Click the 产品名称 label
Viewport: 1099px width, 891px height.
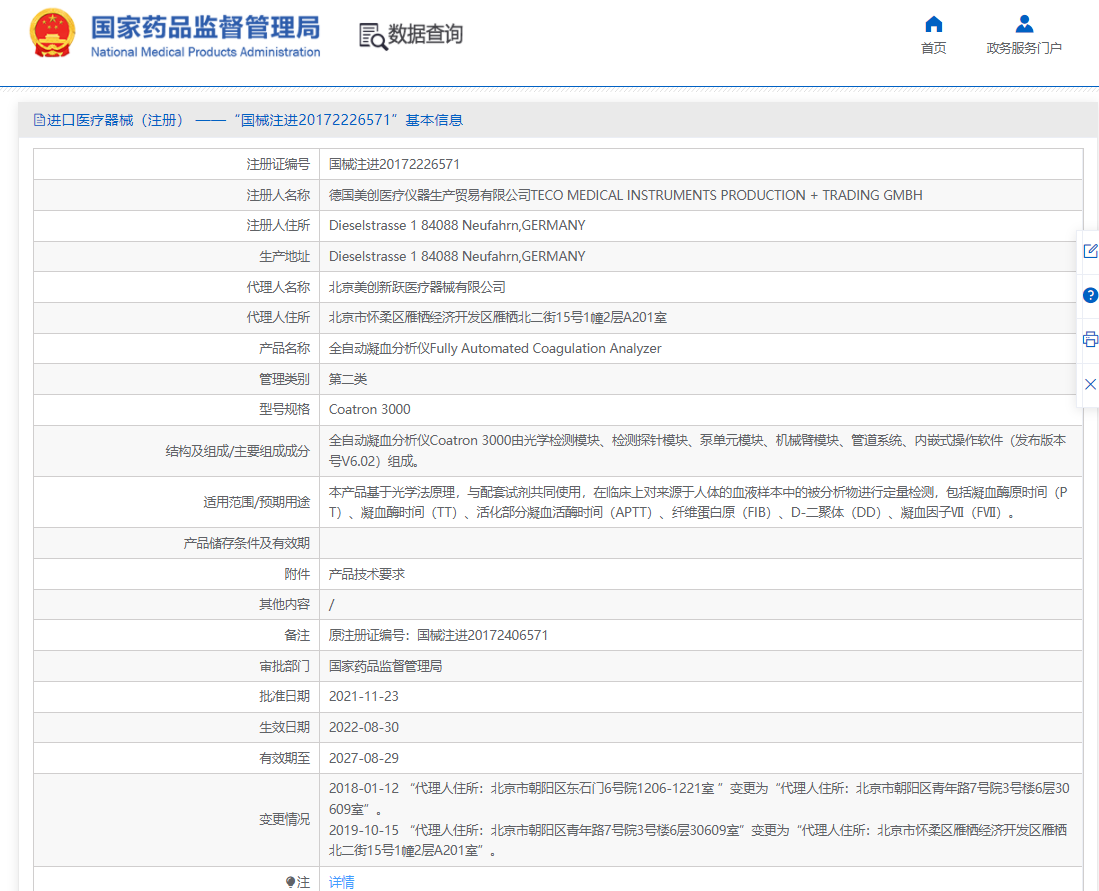284,348
